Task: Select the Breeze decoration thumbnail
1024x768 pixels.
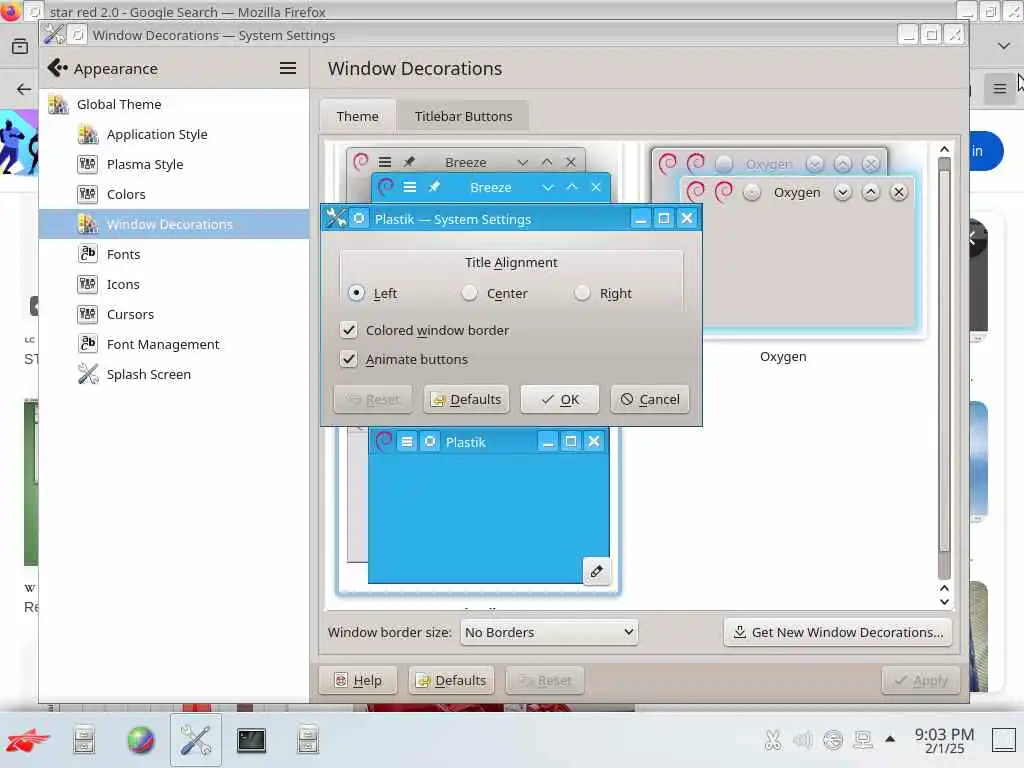Action: (x=477, y=174)
